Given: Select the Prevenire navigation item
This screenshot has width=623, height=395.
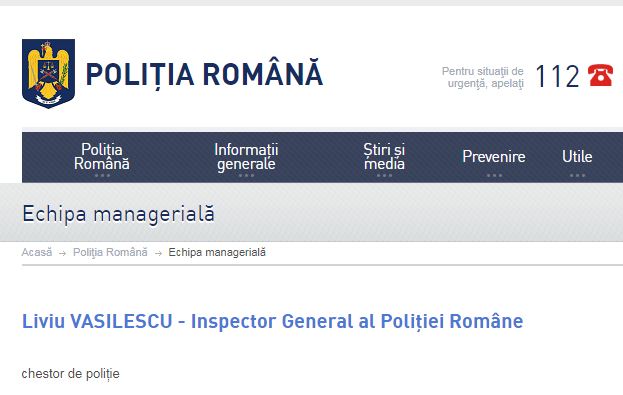Looking at the screenshot, I should tap(494, 157).
